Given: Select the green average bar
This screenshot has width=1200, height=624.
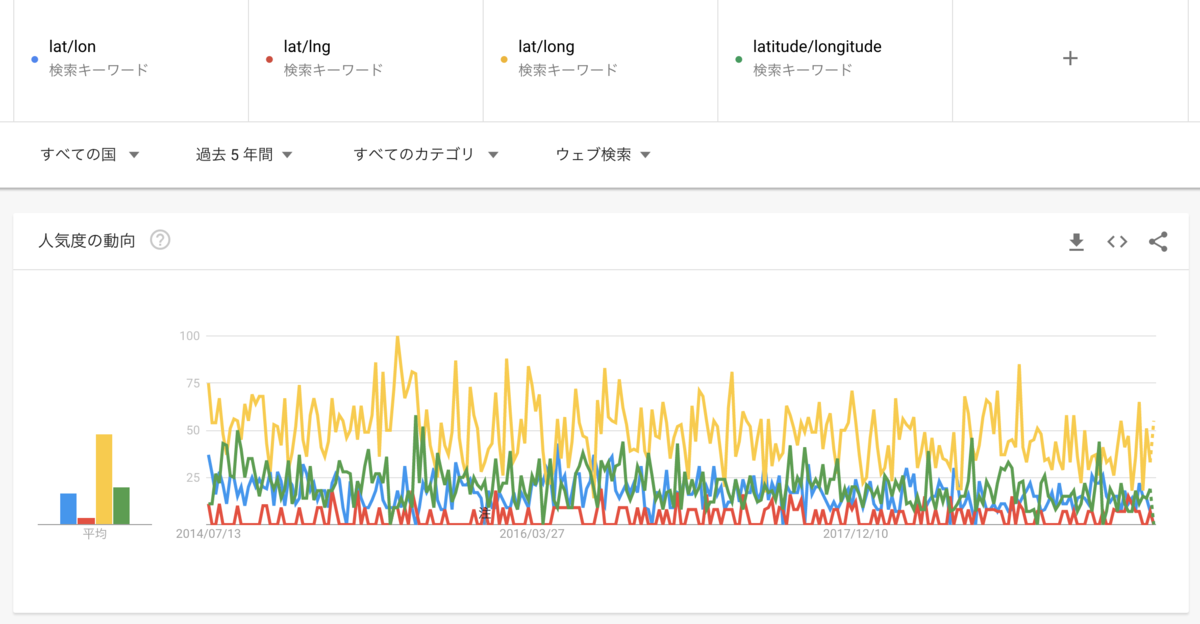Looking at the screenshot, I should tap(121, 506).
